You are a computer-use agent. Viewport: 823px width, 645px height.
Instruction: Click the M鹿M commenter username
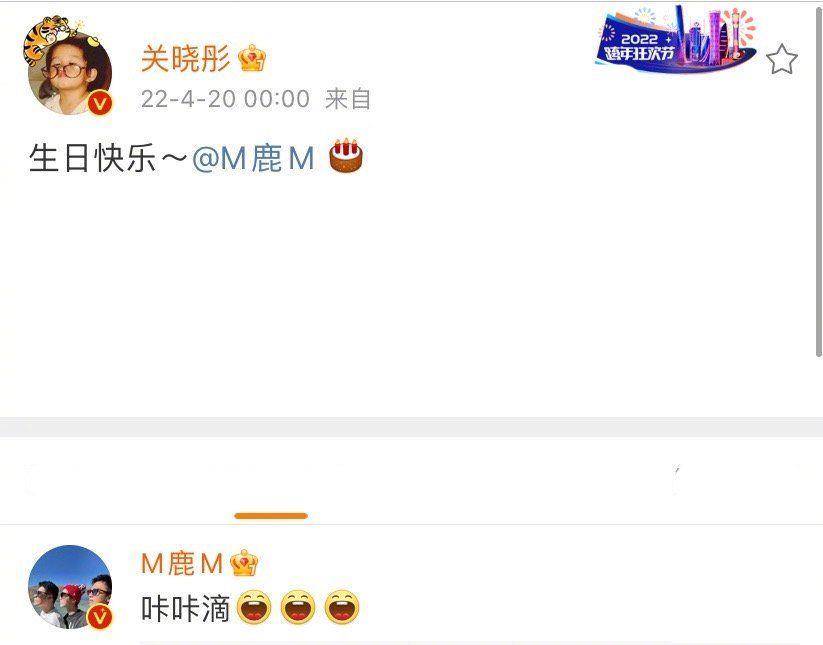[182, 563]
